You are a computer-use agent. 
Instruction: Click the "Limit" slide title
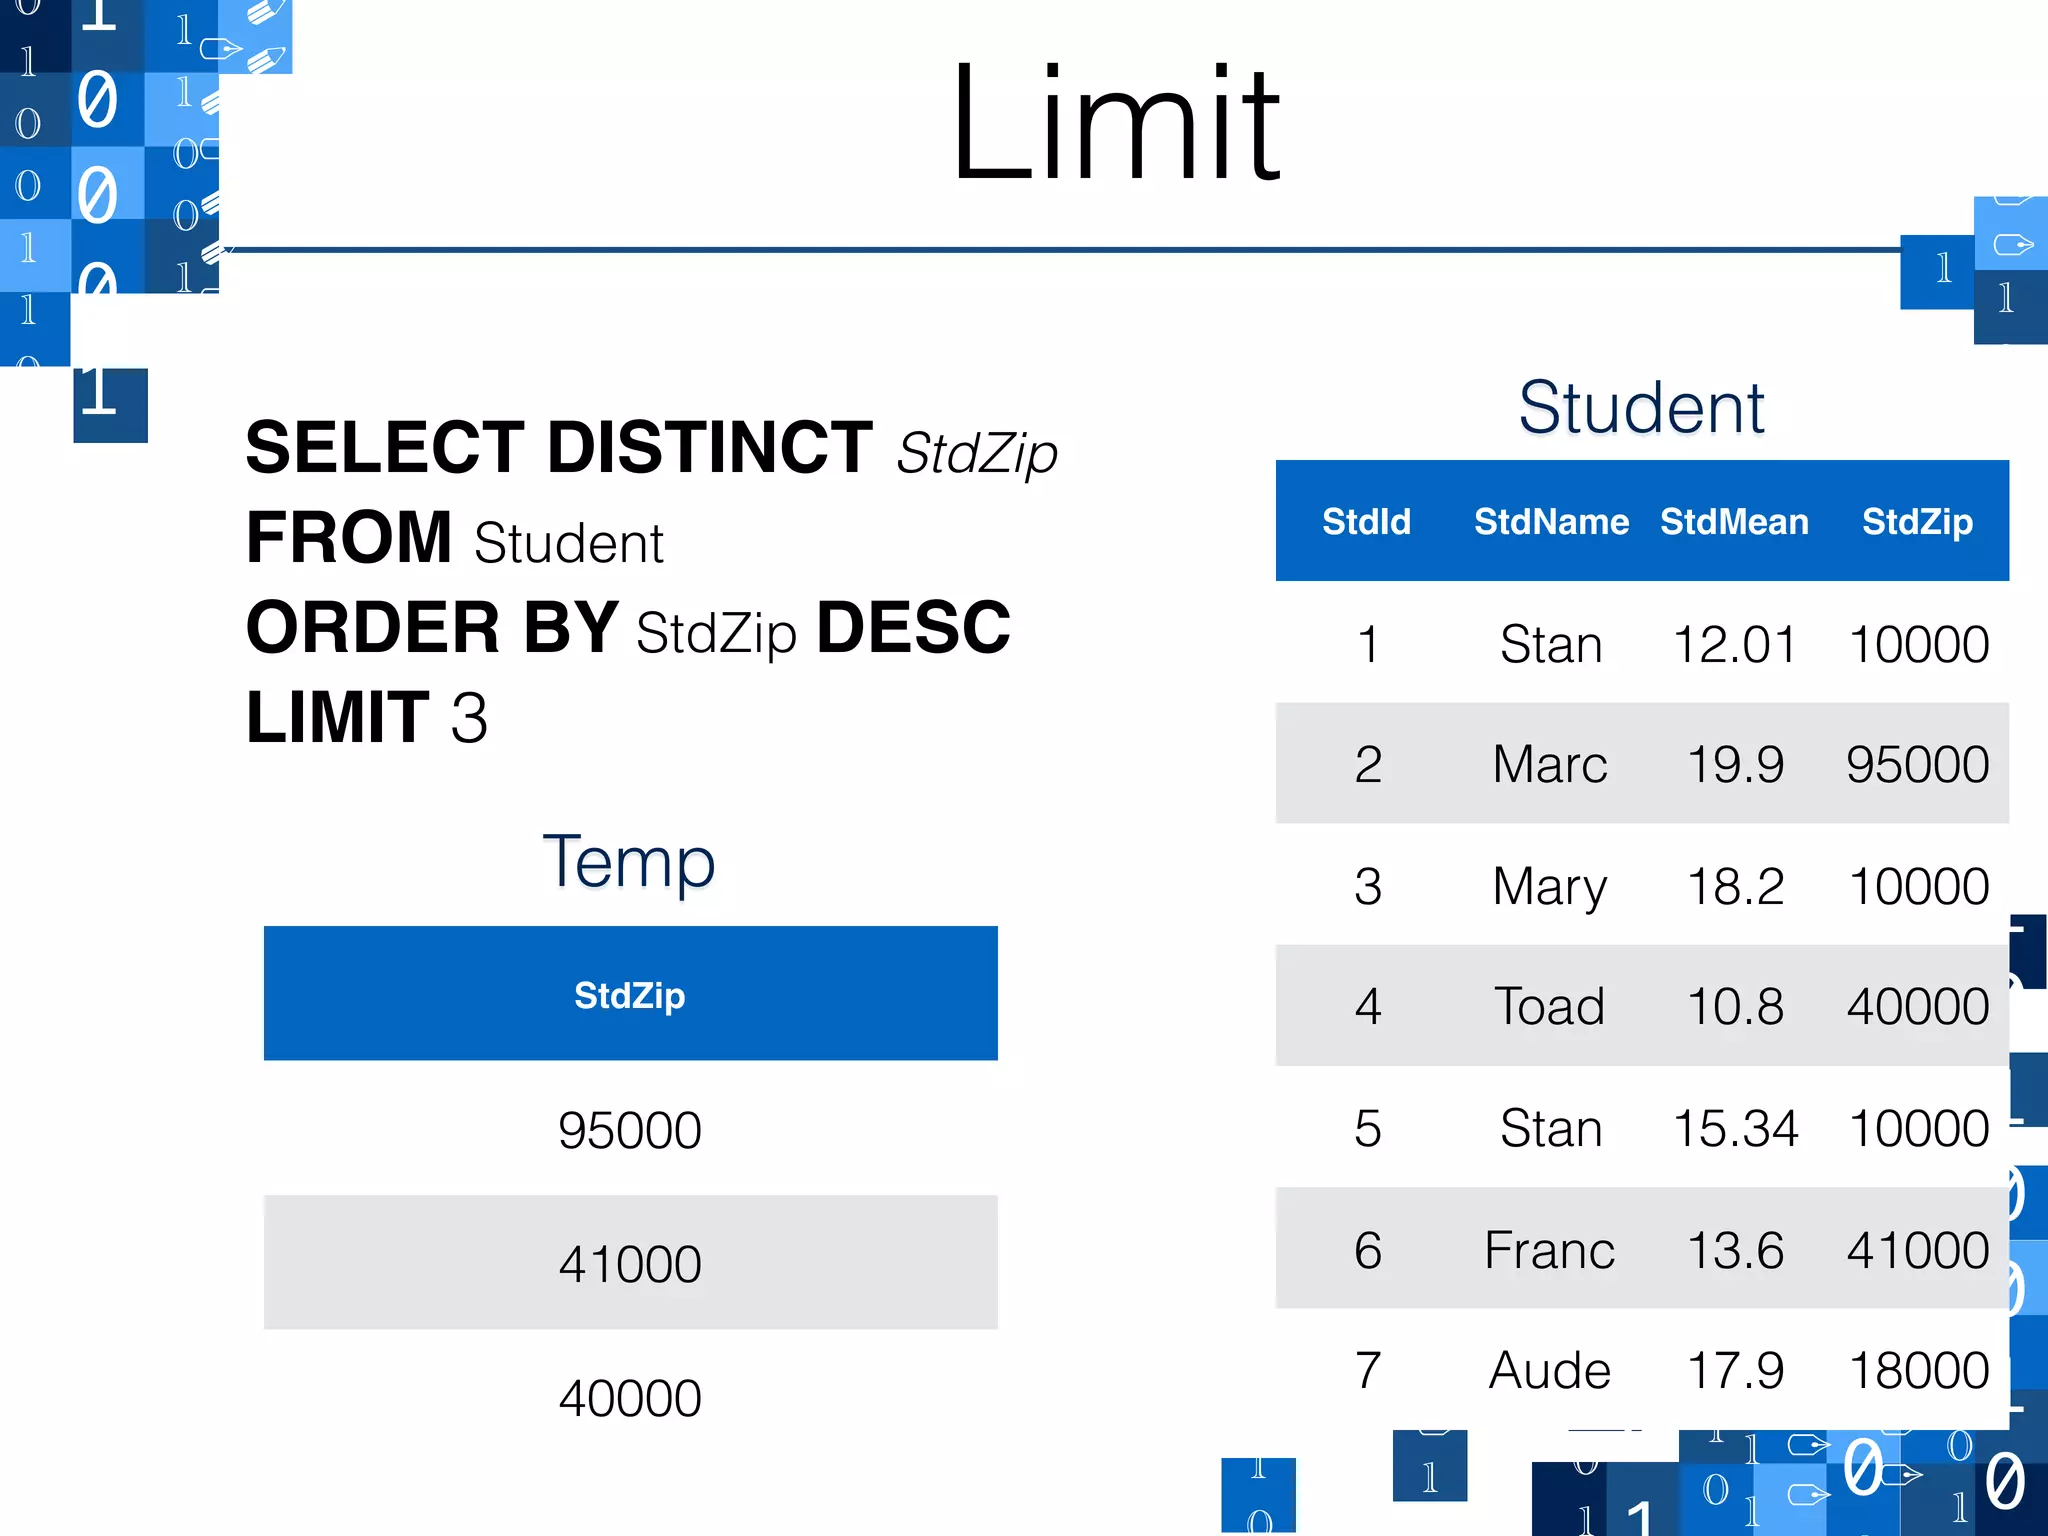pos(1115,123)
